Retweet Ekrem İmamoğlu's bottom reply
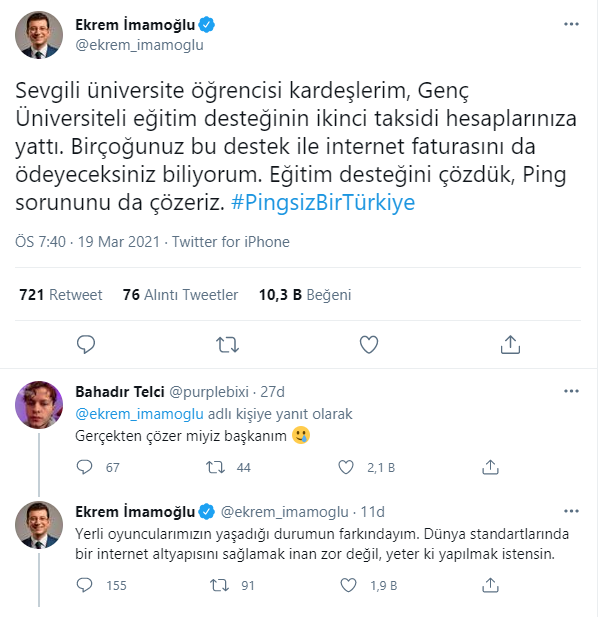Viewport: 604px width, 617px height. (x=214, y=585)
